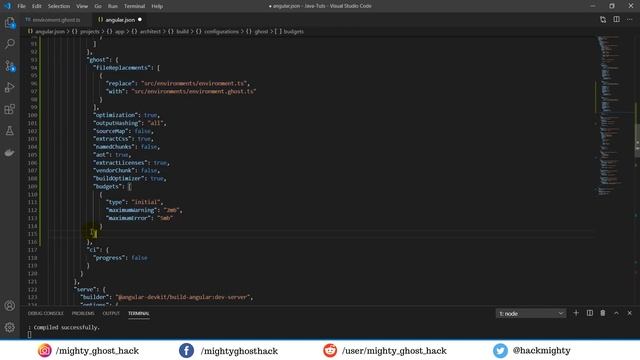The width and height of the screenshot is (640, 360).
Task: Open the Manage gear icon
Action: coord(10,327)
